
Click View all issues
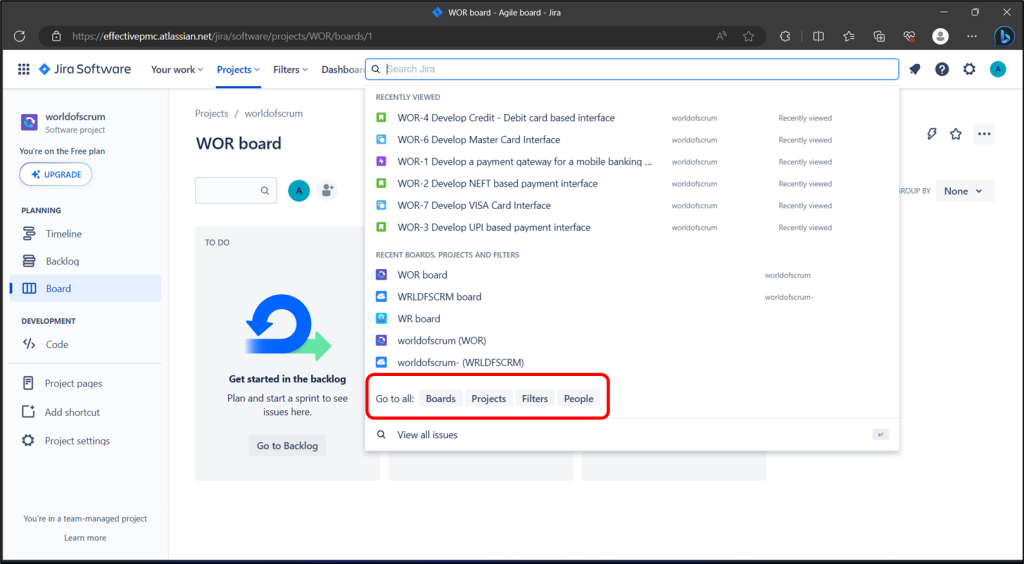click(x=632, y=435)
